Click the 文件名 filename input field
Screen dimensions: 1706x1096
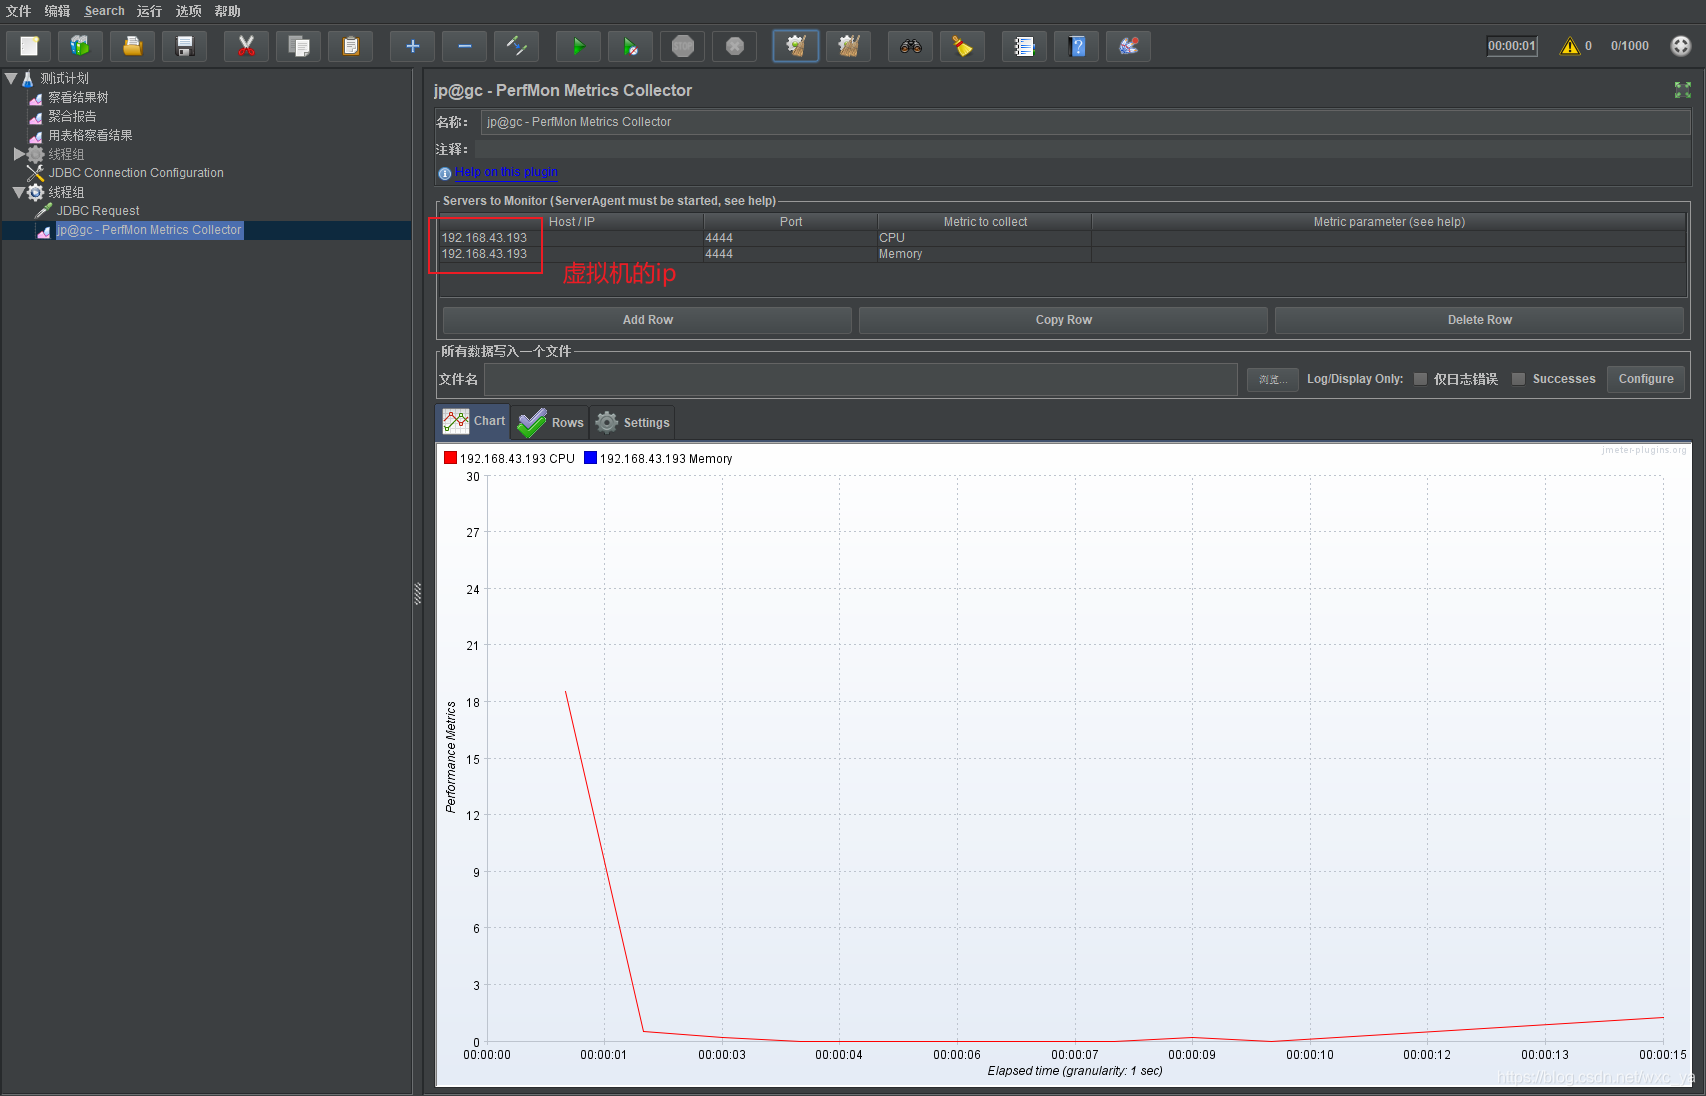(861, 379)
